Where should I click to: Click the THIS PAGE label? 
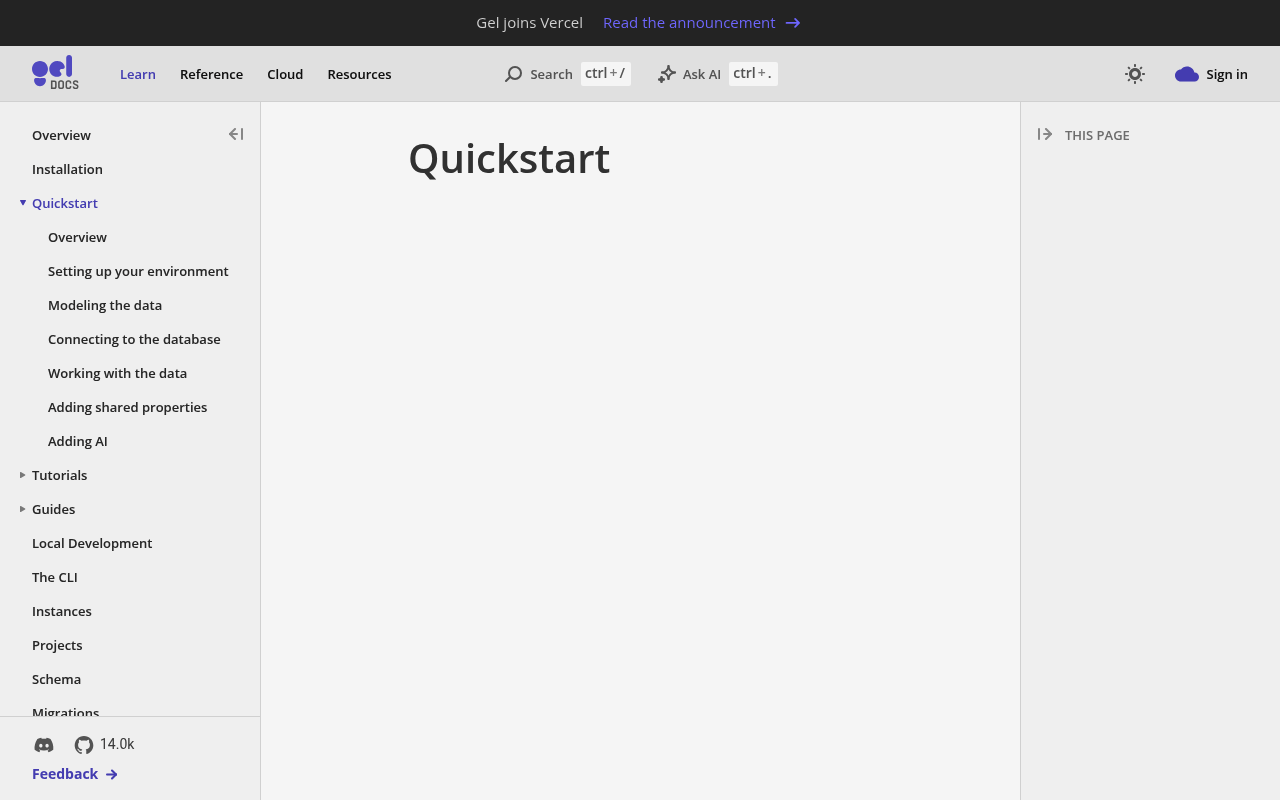point(1097,135)
